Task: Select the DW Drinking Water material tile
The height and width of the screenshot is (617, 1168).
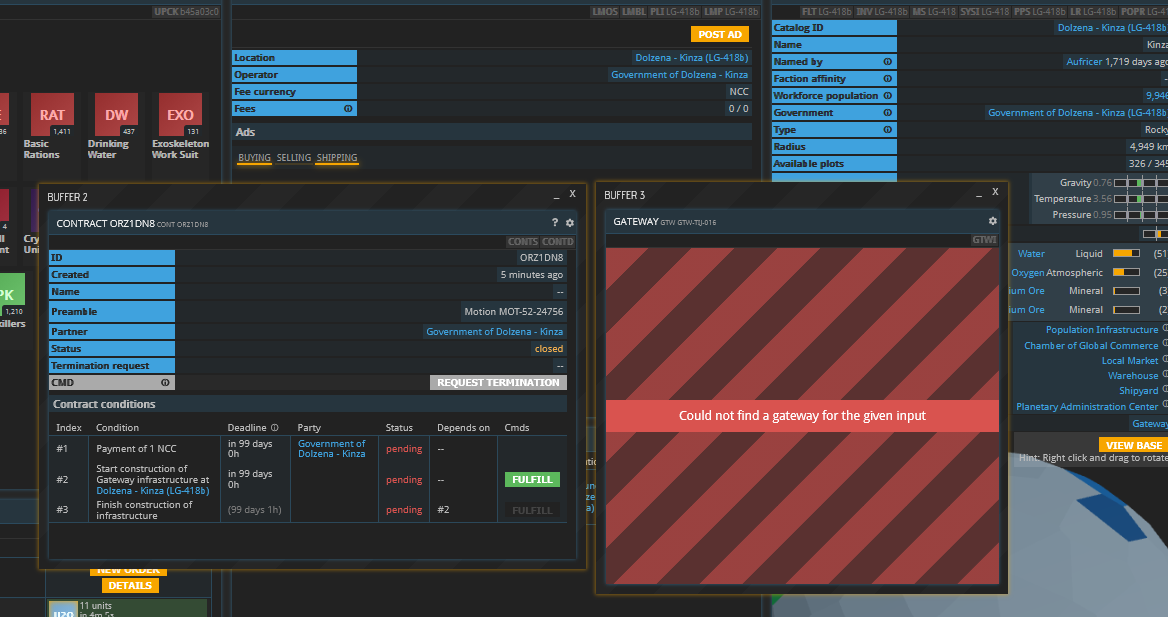Action: pos(116,115)
